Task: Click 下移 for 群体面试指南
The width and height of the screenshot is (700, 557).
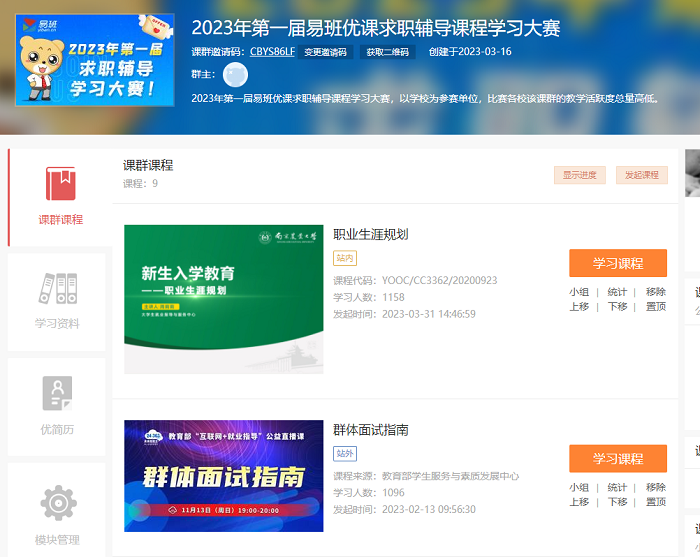Action: coord(617,502)
